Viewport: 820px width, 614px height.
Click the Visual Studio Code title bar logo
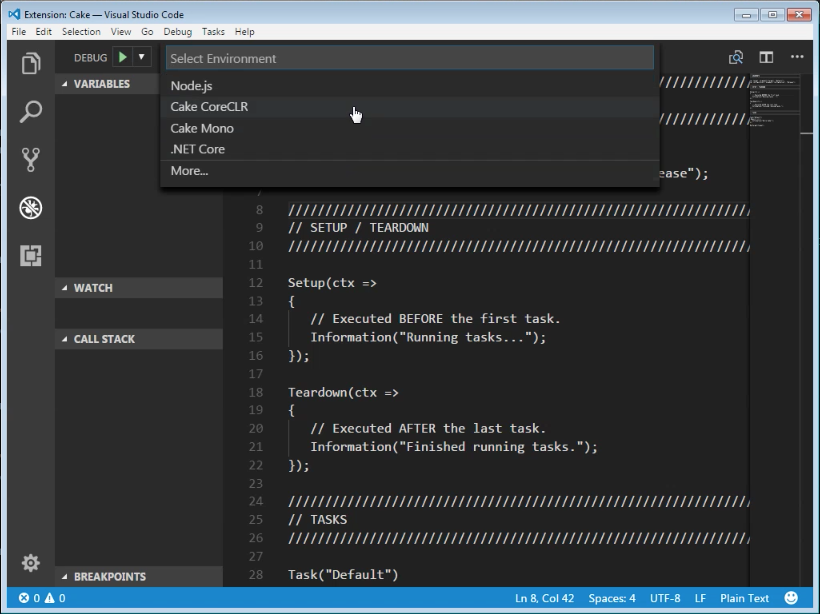[x=14, y=14]
